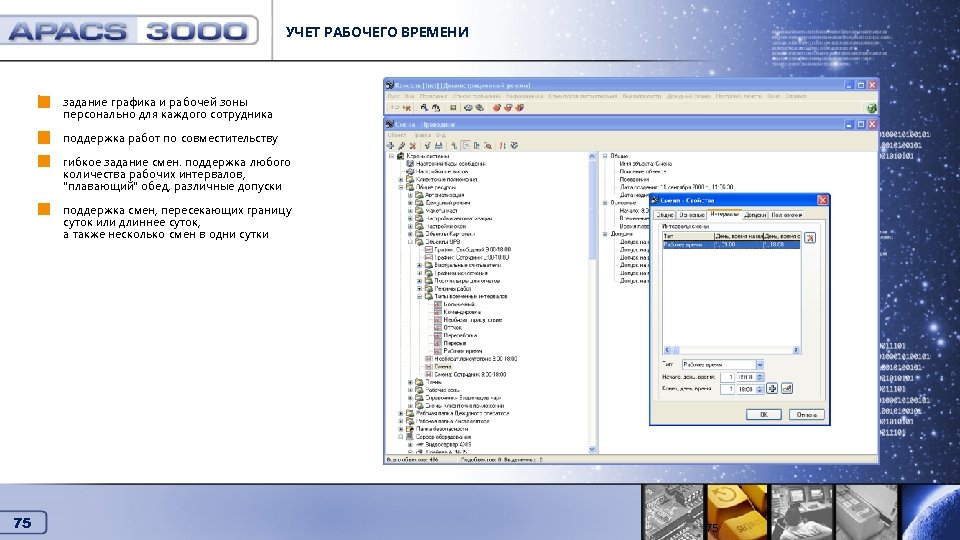This screenshot has height=540, width=960.
Task: Click the red cross icon in Console toolbar
Action: 407,108
